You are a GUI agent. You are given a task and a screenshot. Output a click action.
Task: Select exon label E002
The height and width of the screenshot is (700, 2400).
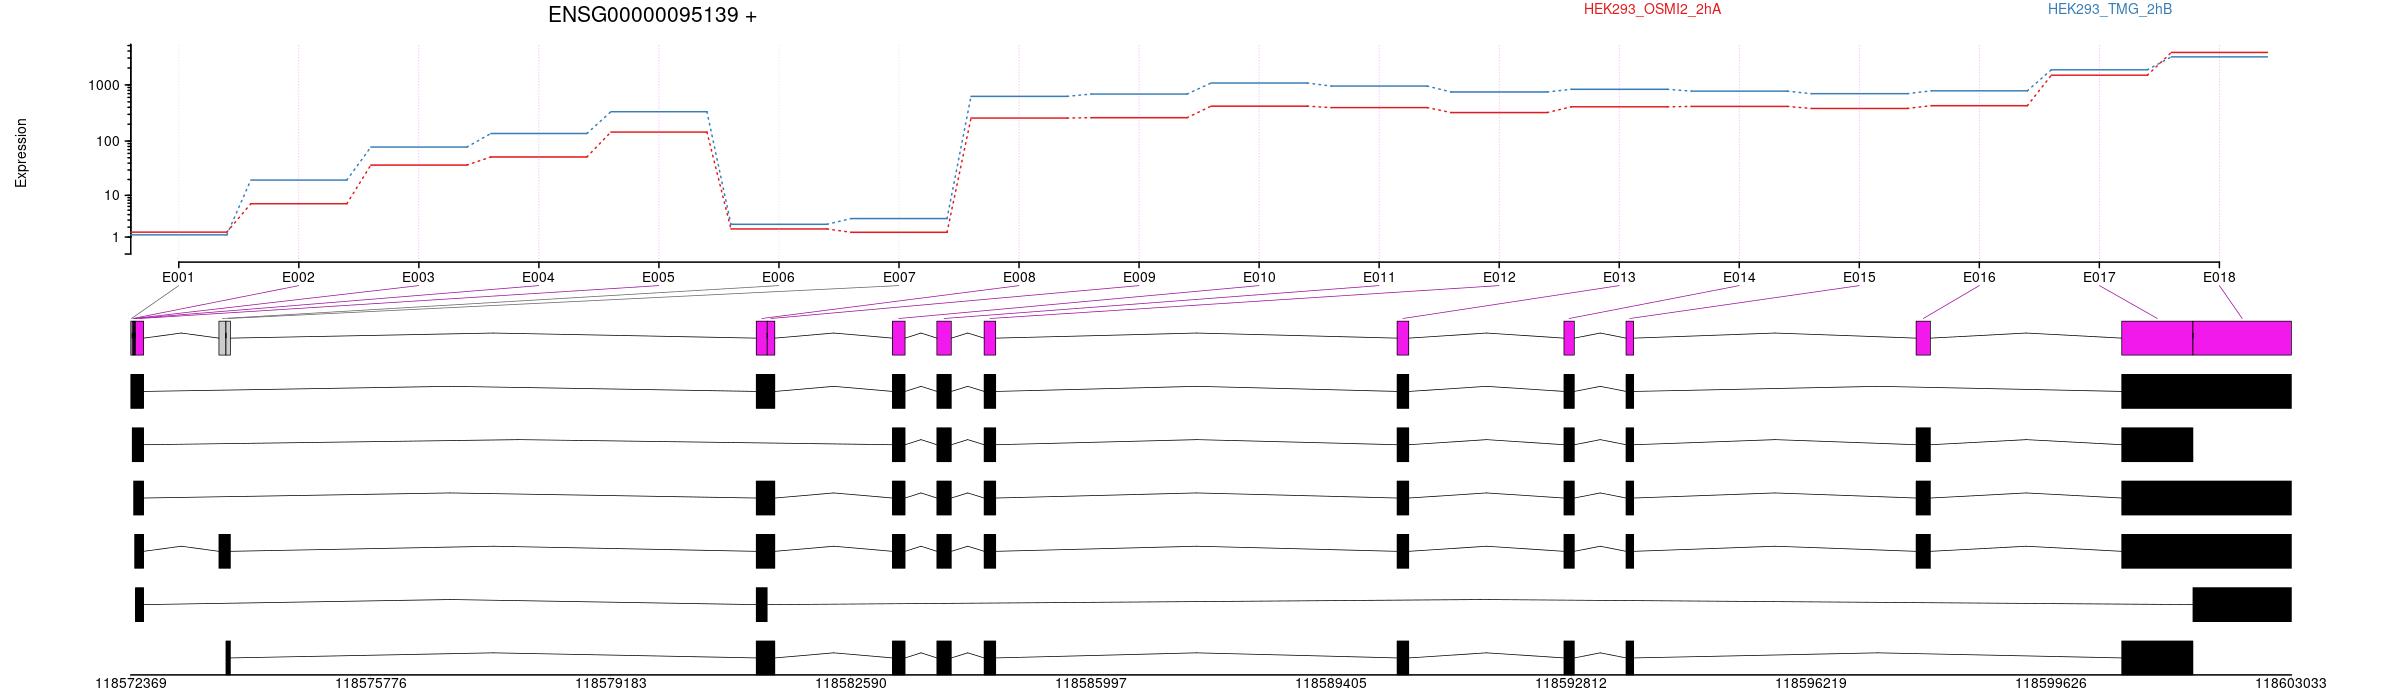298,277
